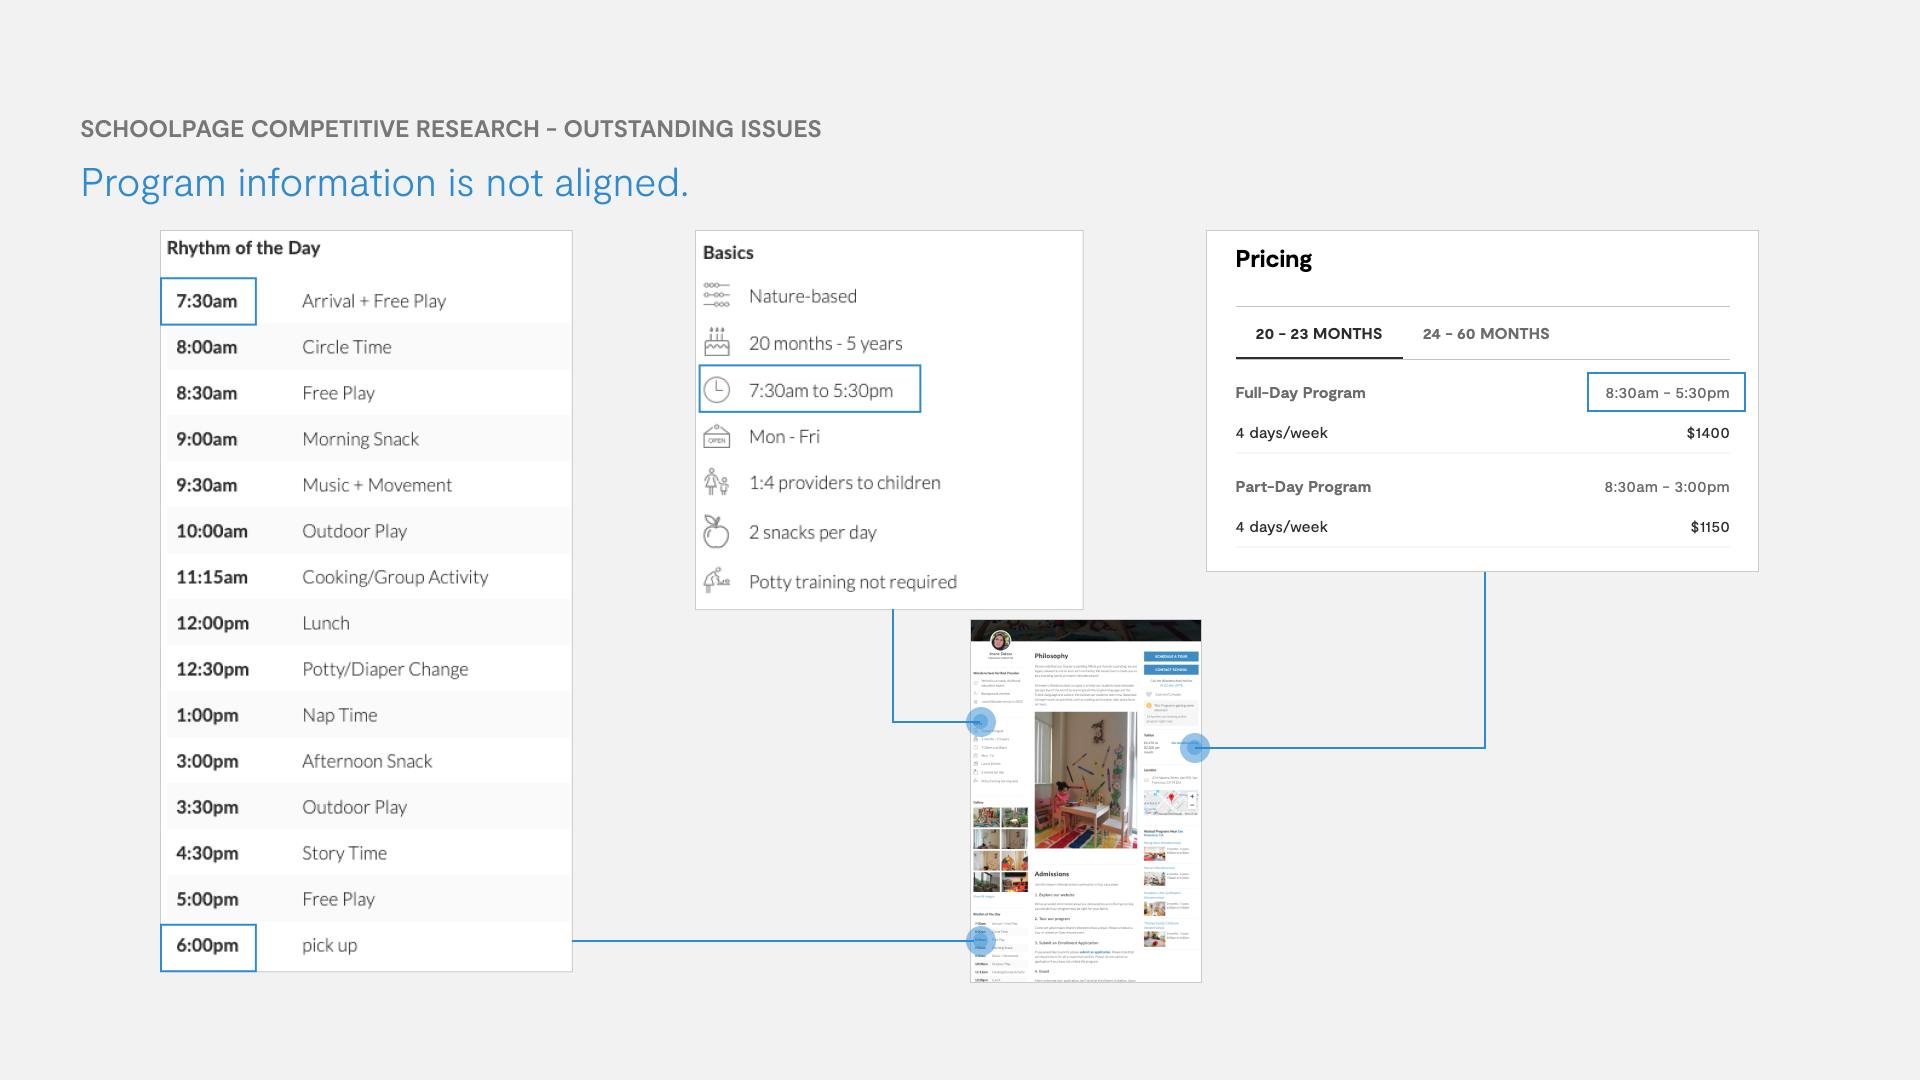Click the '8:00am' time cell
The width and height of the screenshot is (1920, 1080).
[x=207, y=347]
